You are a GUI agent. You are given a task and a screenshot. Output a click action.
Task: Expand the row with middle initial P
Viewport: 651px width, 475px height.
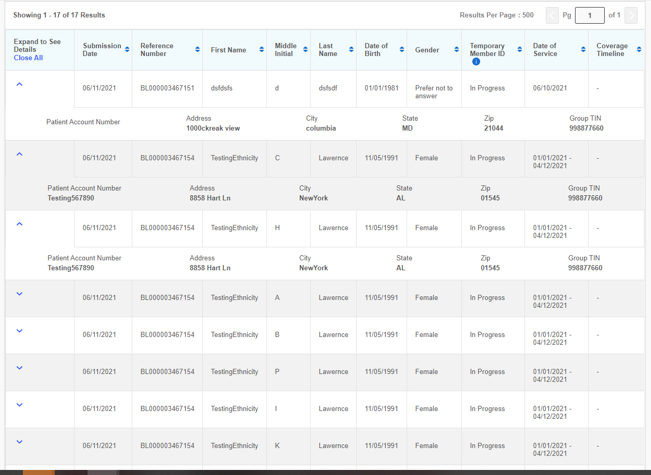pos(19,368)
